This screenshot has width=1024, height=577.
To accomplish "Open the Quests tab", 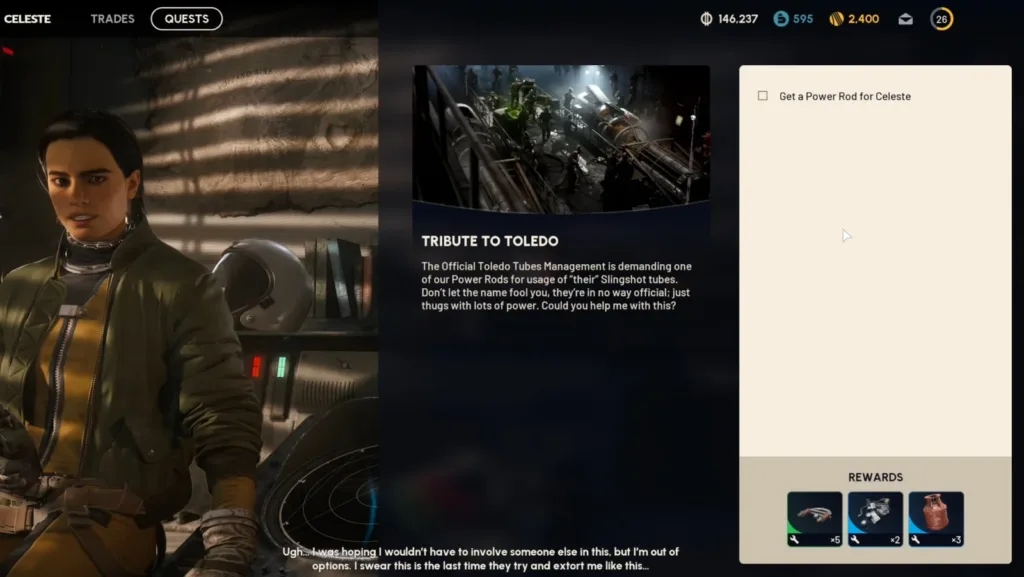I will [187, 19].
